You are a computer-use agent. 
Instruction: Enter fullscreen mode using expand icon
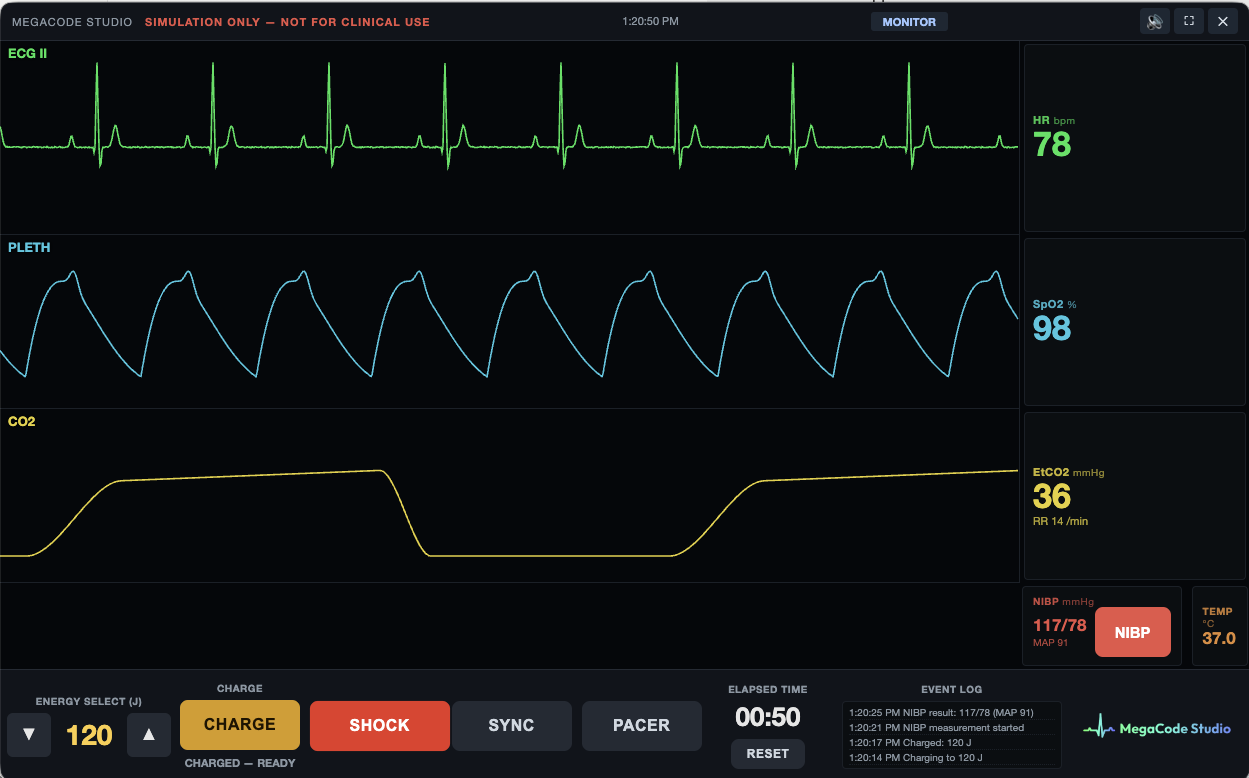(1189, 21)
